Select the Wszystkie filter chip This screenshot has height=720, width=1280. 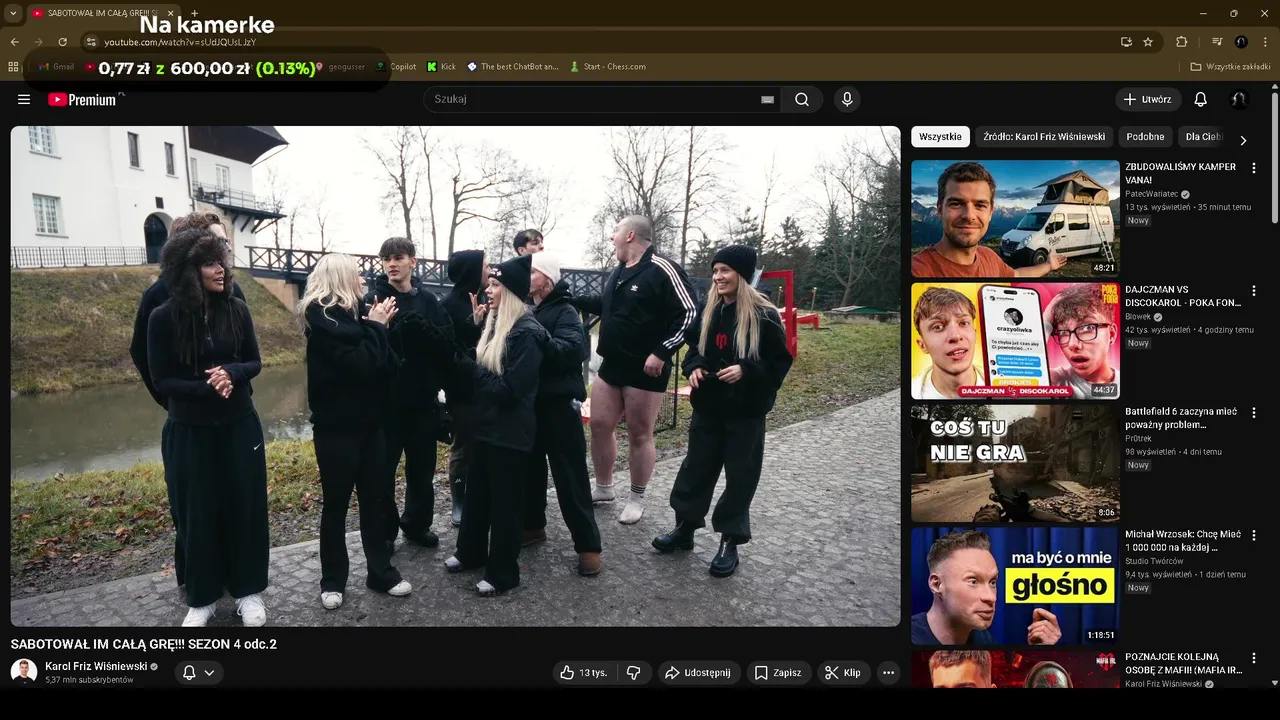[x=940, y=137]
